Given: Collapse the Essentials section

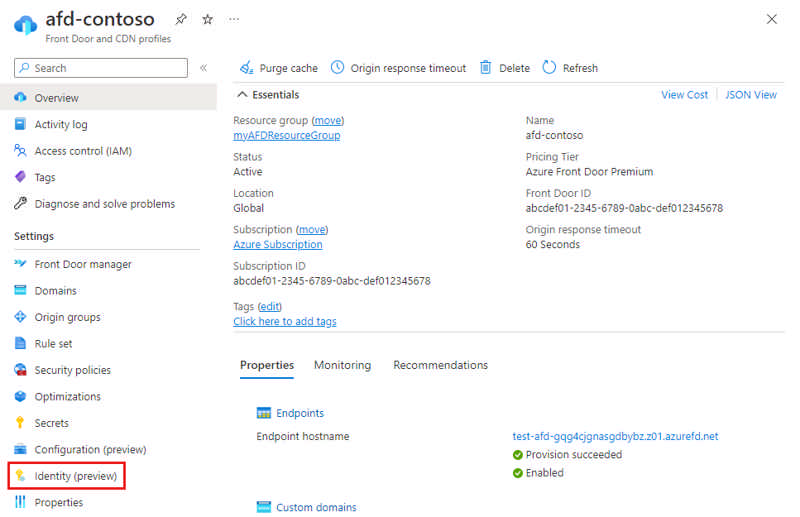Looking at the screenshot, I should point(242,94).
